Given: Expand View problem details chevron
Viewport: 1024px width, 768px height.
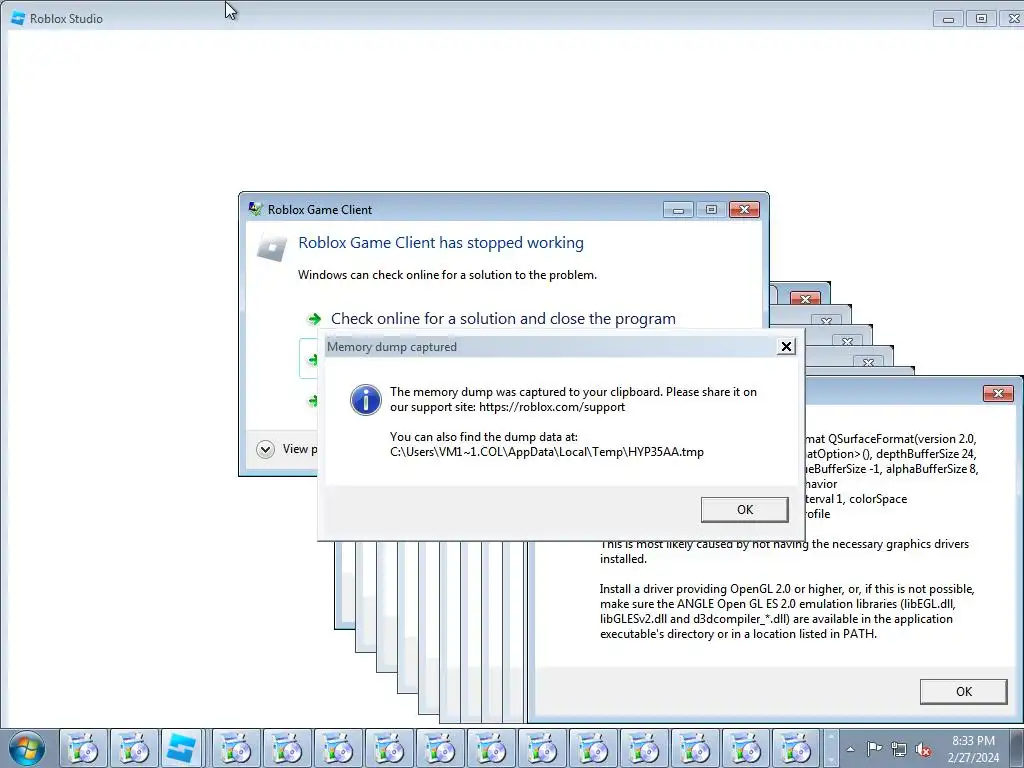Looking at the screenshot, I should 265,449.
